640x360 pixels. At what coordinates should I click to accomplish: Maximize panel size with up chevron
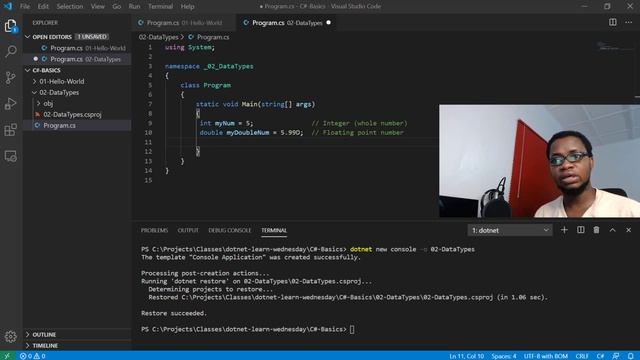click(x=613, y=230)
